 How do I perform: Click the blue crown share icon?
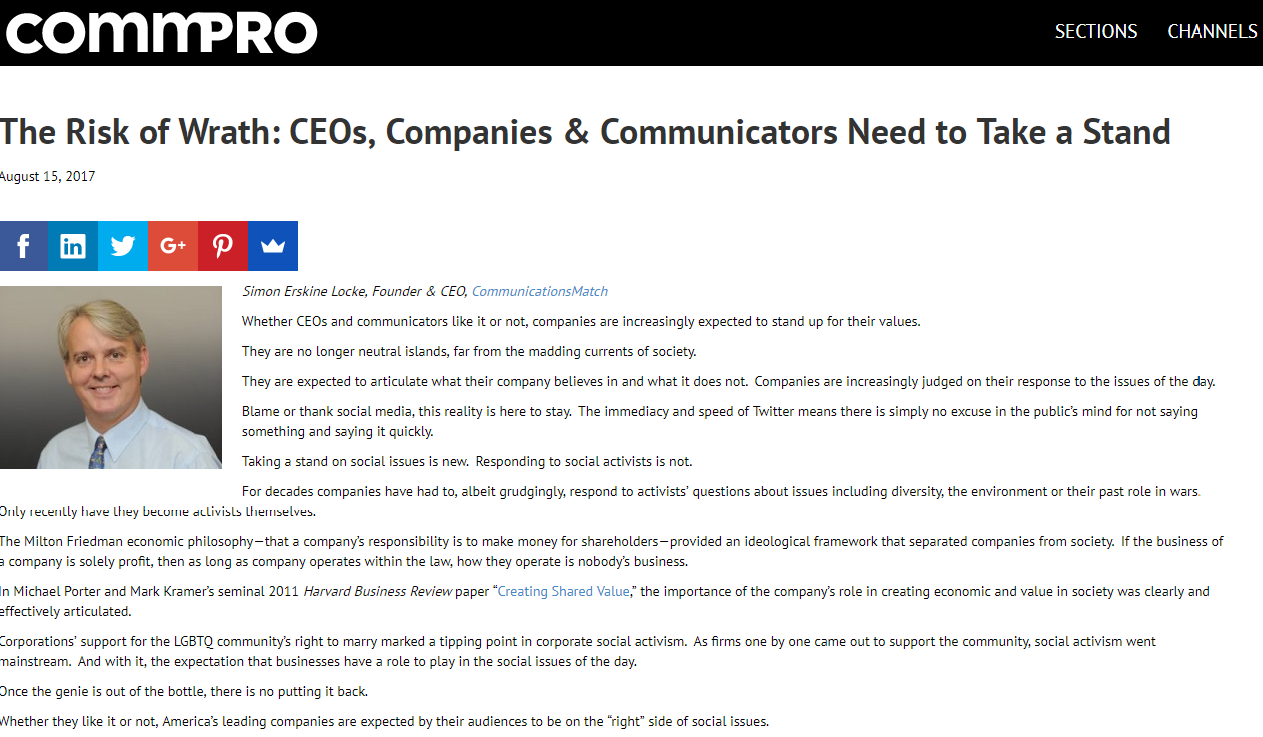[273, 246]
